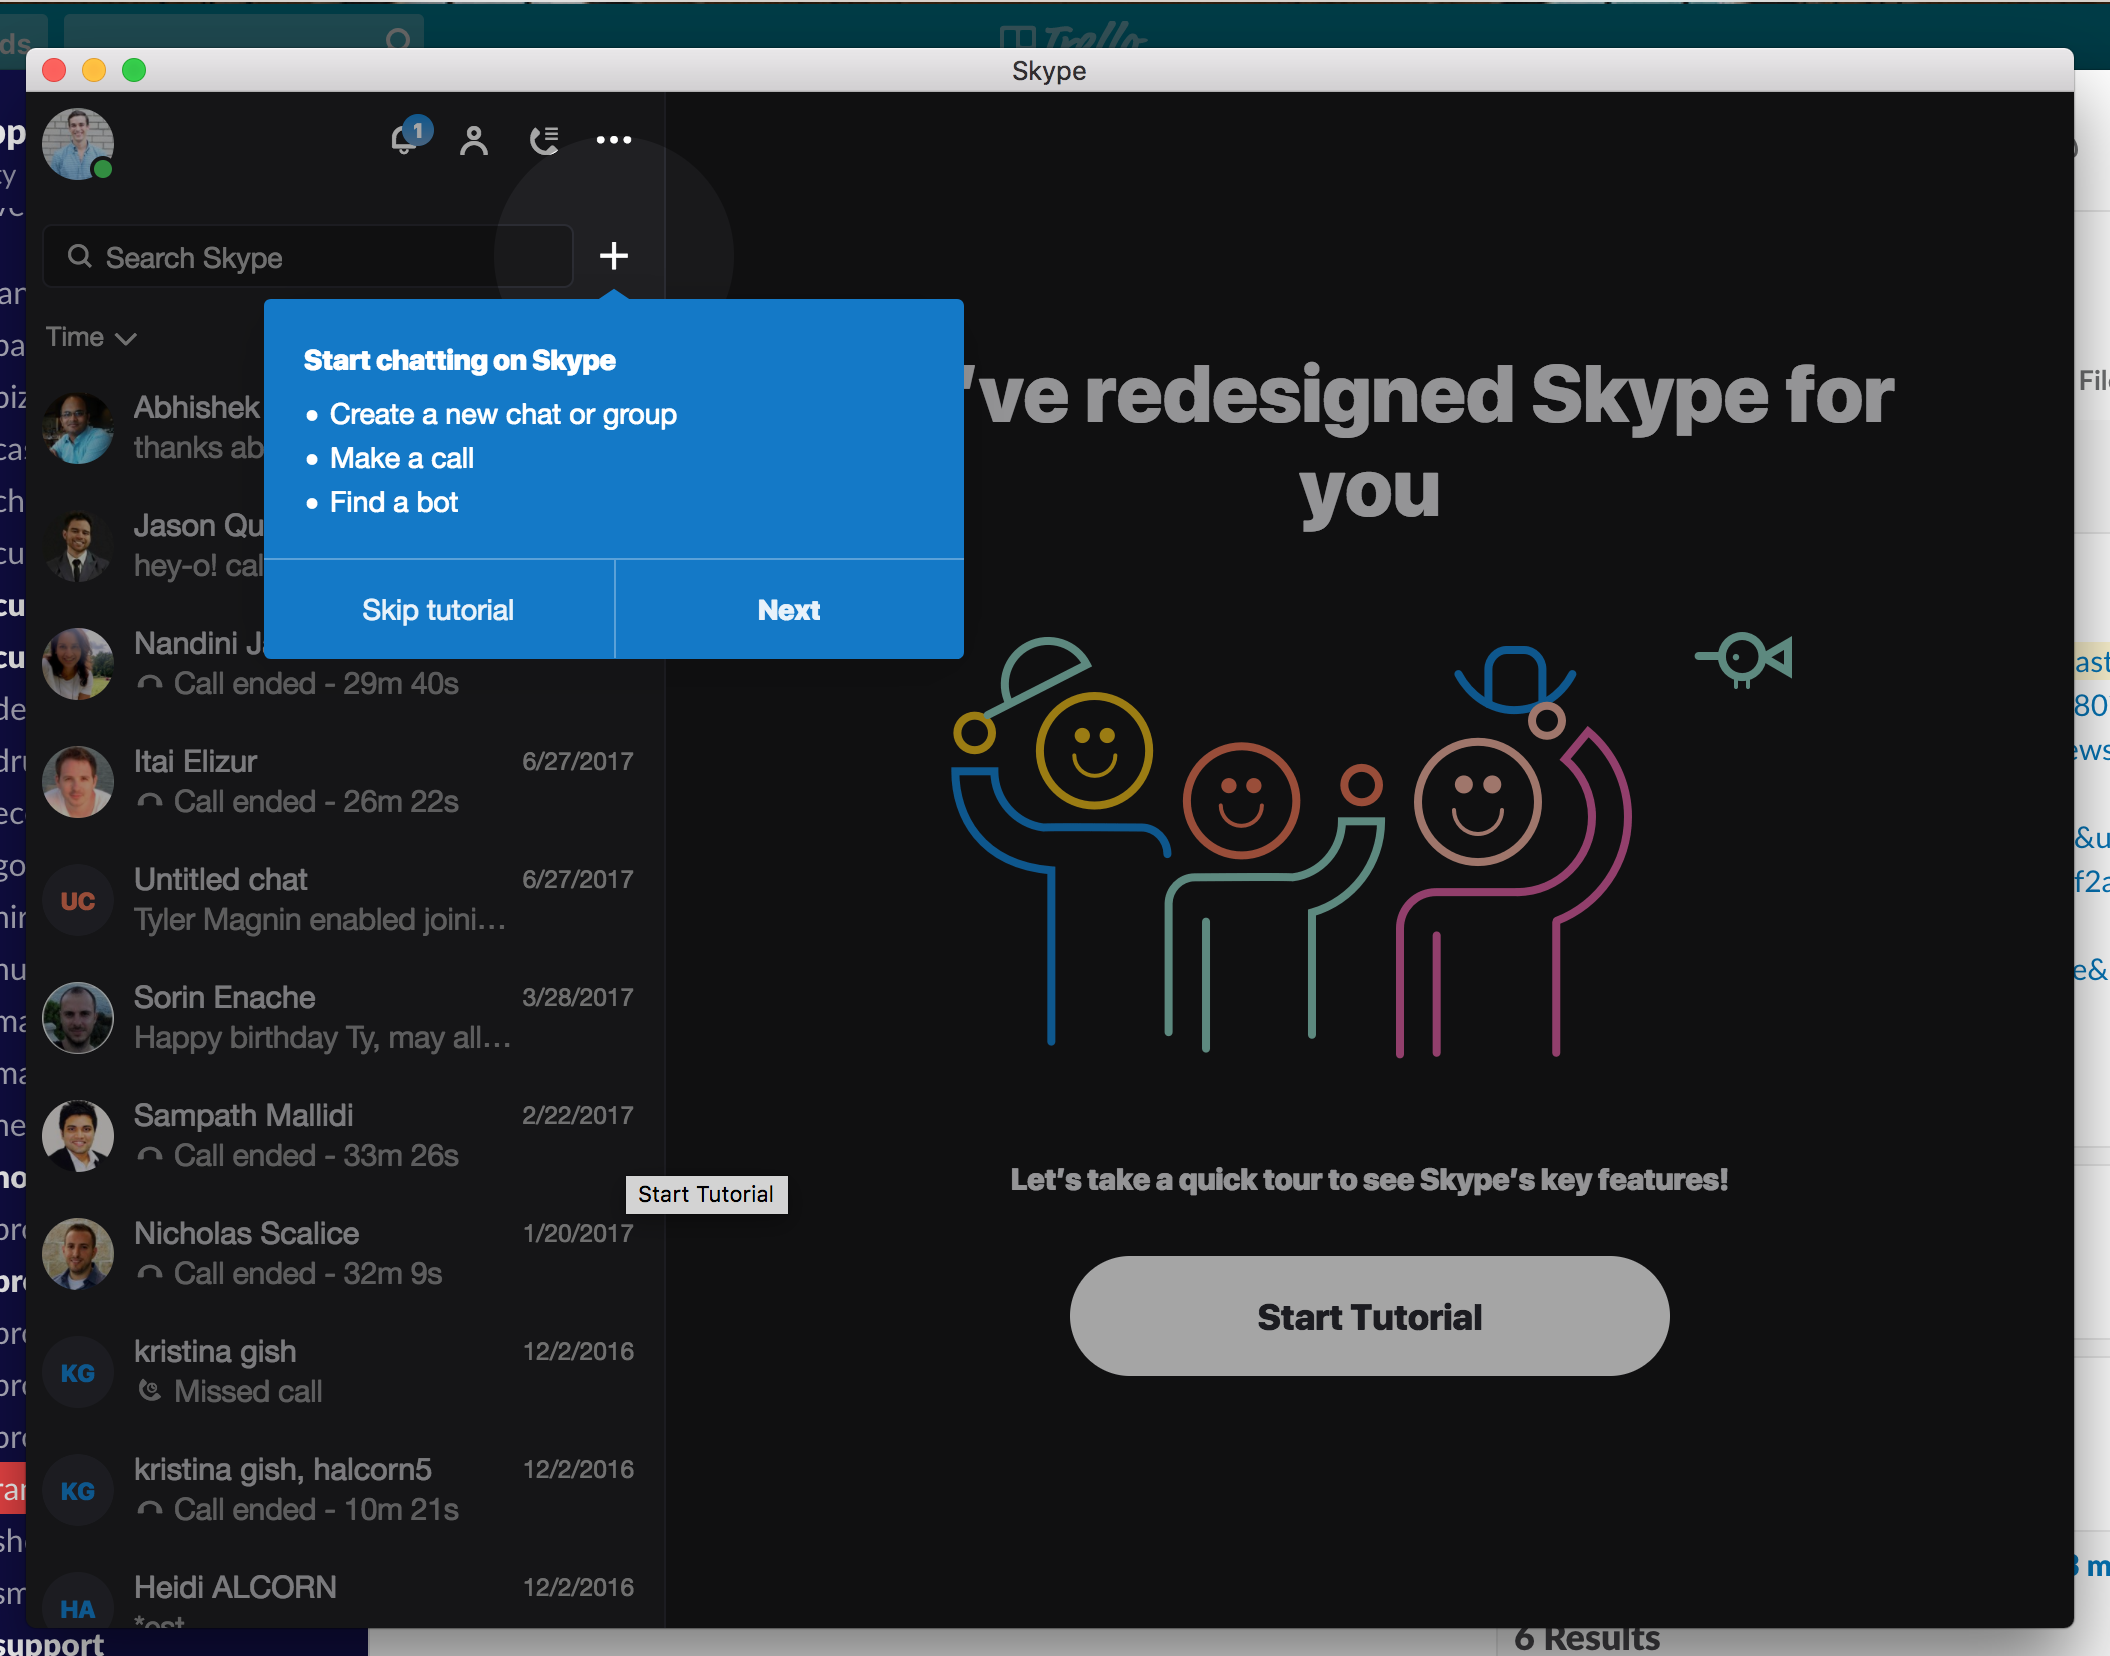Click 'Find a bot' bullet text
The height and width of the screenshot is (1656, 2110).
(x=394, y=502)
